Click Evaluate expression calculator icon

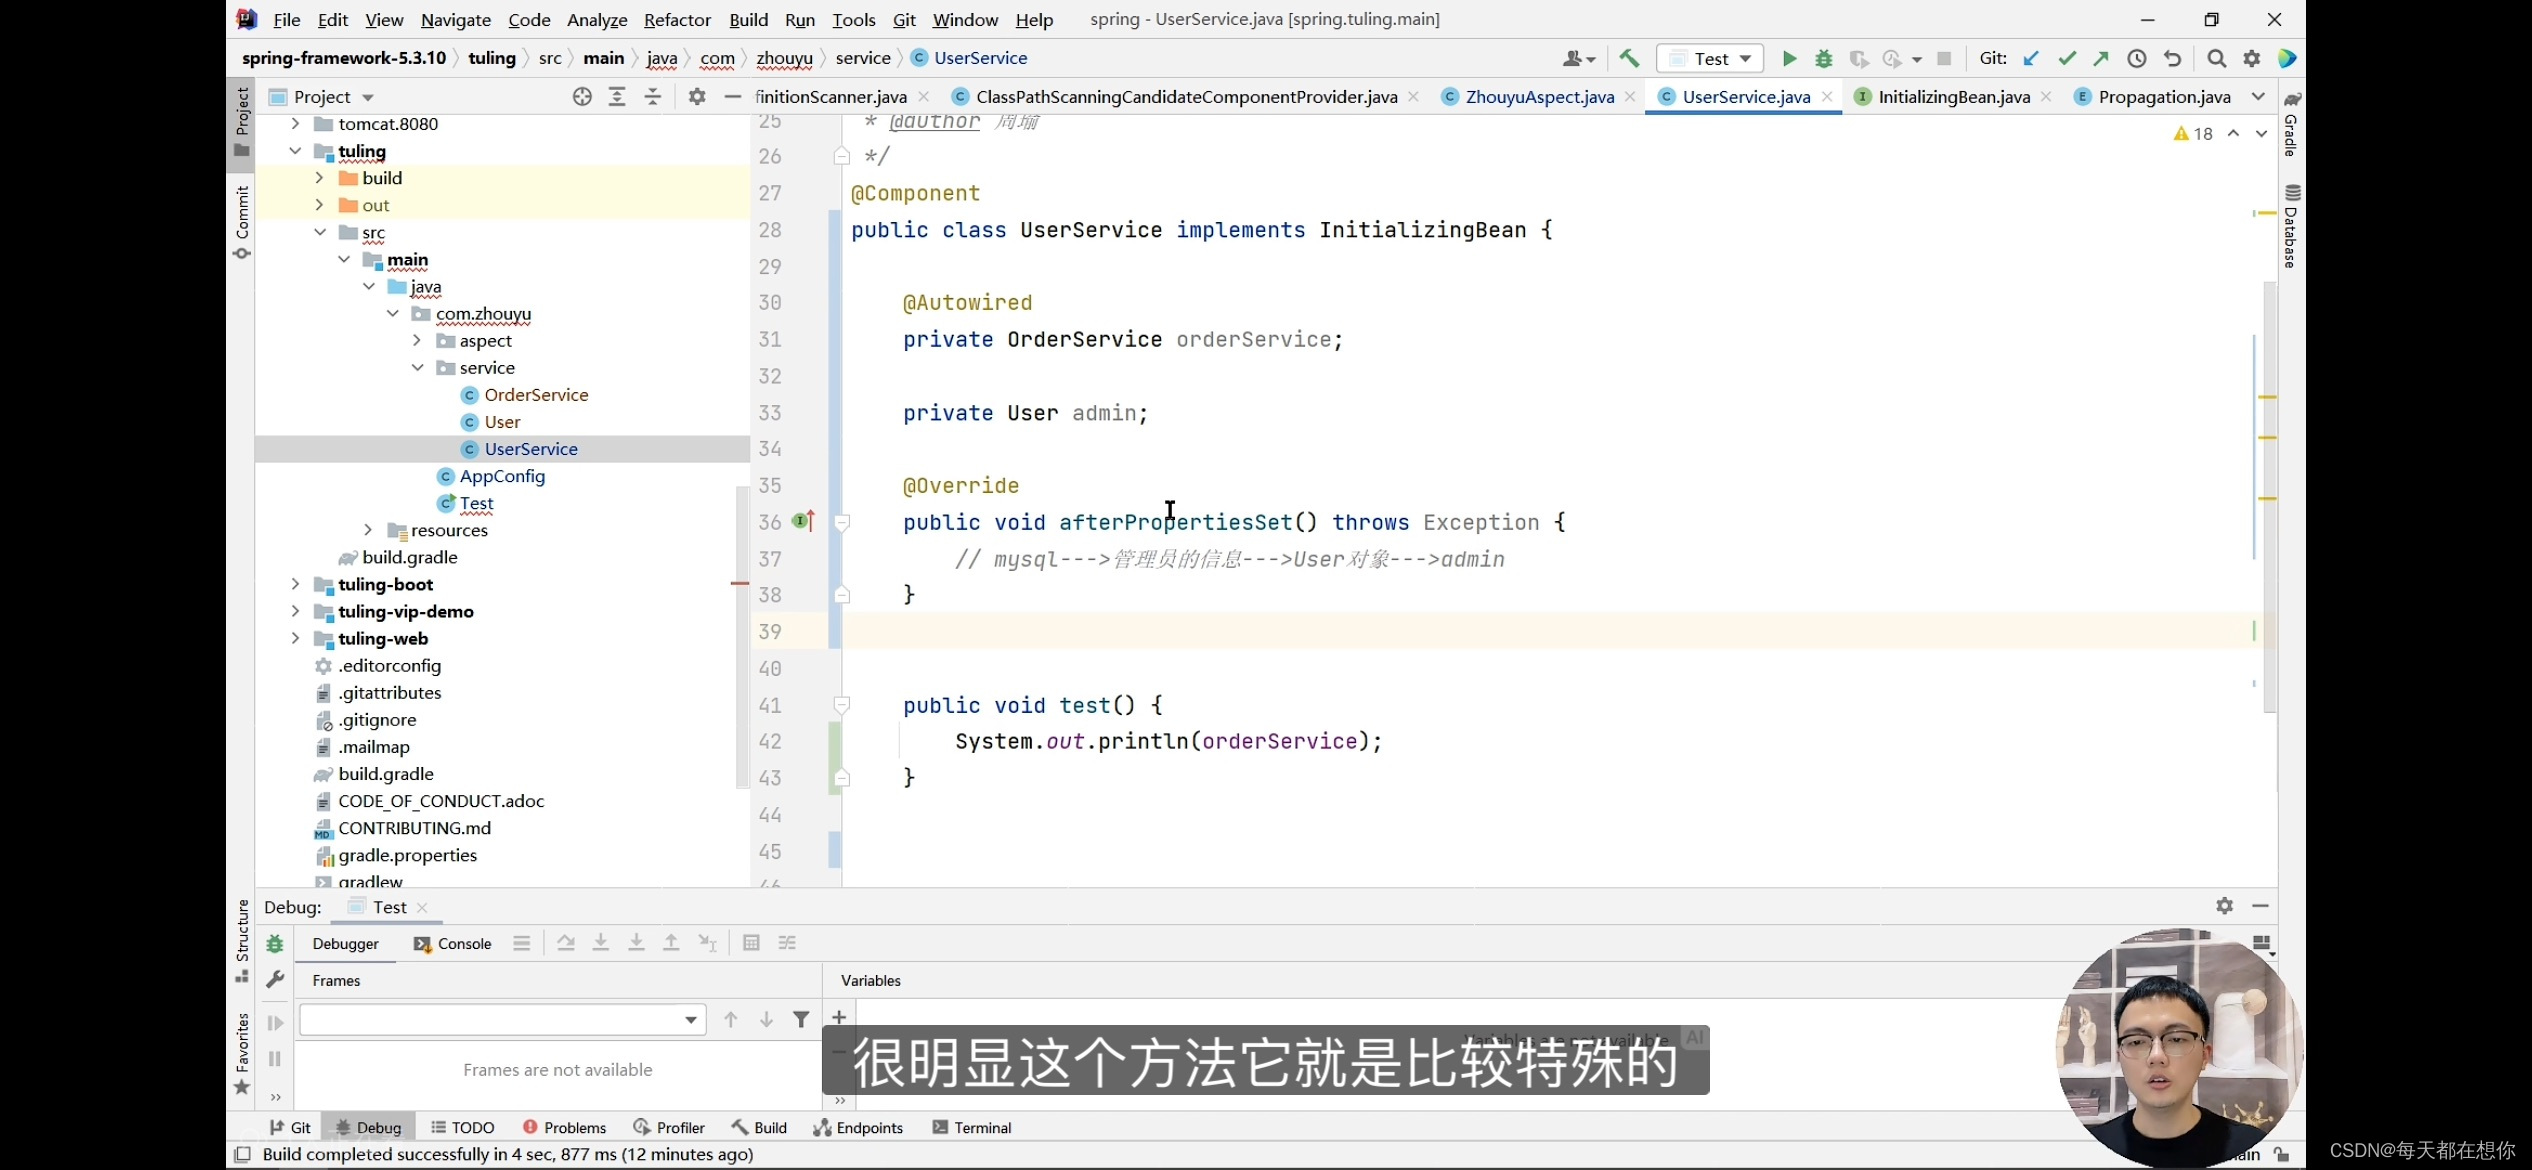click(x=751, y=943)
